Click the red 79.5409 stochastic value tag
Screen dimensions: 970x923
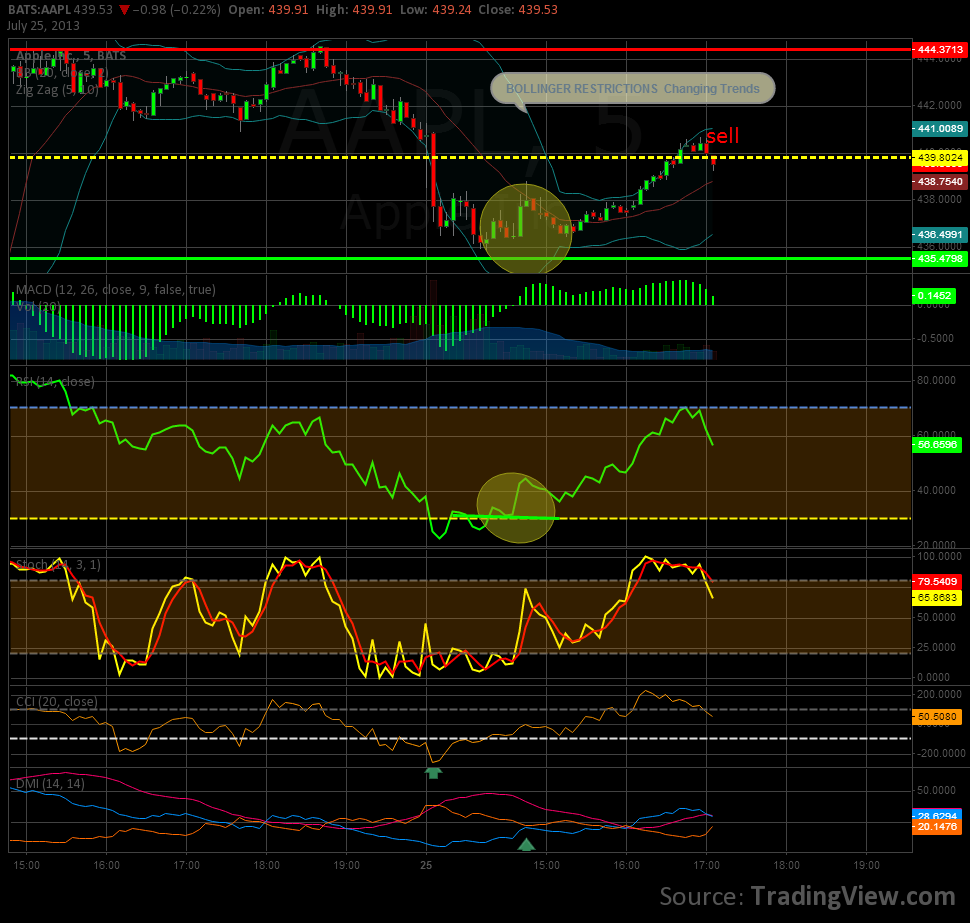point(937,582)
